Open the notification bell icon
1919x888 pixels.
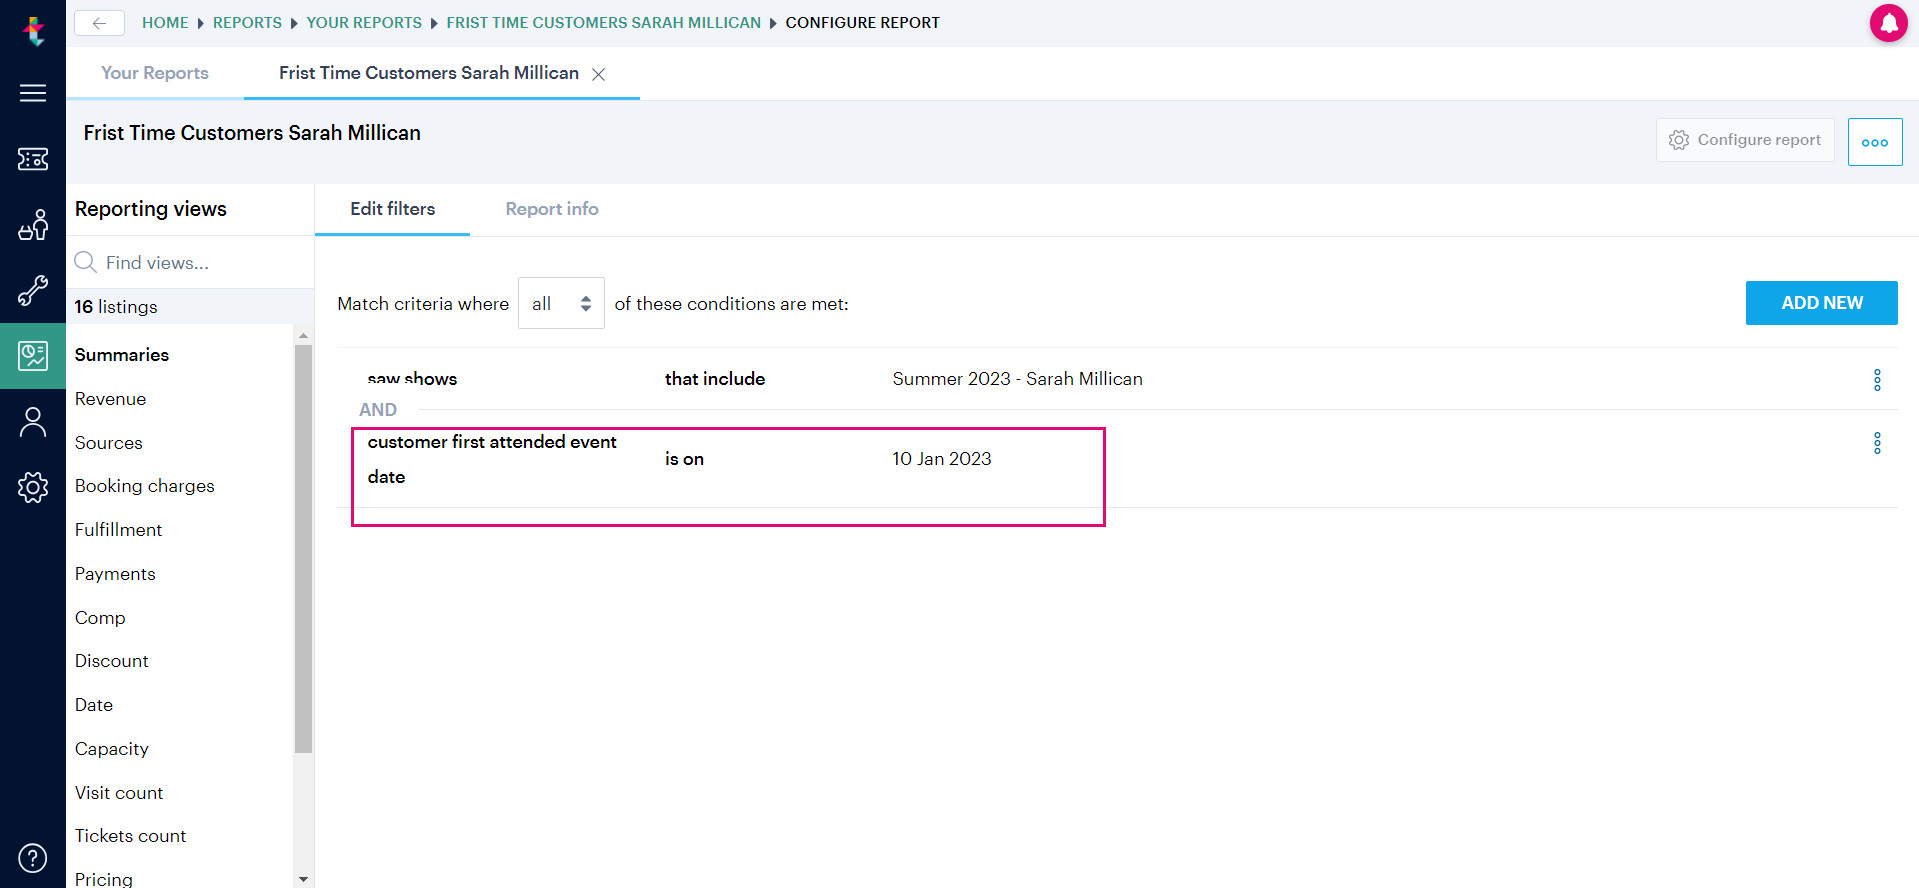click(1888, 23)
